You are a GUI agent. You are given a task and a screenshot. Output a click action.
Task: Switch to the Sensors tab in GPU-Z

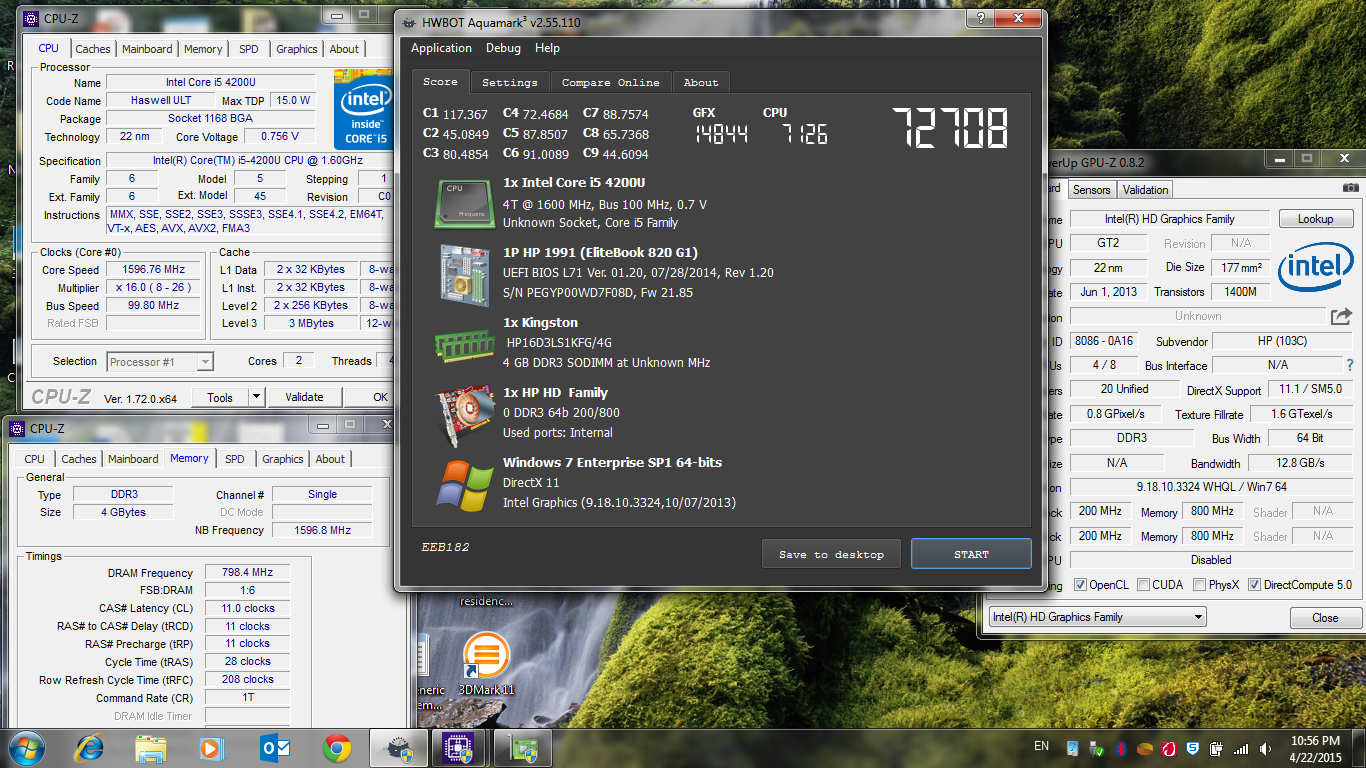[1091, 189]
